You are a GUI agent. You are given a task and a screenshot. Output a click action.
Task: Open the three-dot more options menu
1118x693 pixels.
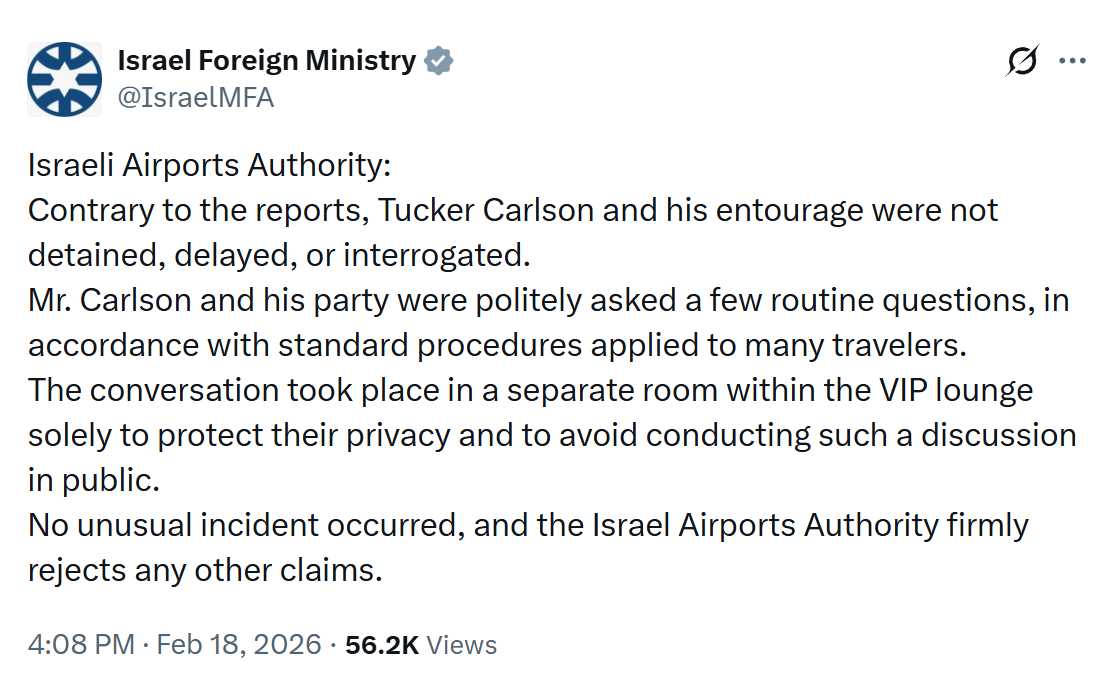1072,61
